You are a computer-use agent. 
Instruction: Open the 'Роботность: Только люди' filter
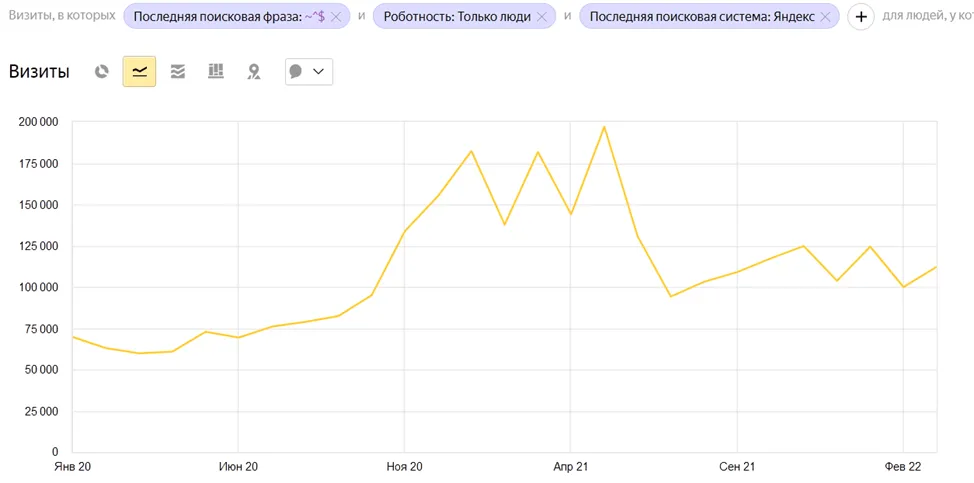[457, 17]
